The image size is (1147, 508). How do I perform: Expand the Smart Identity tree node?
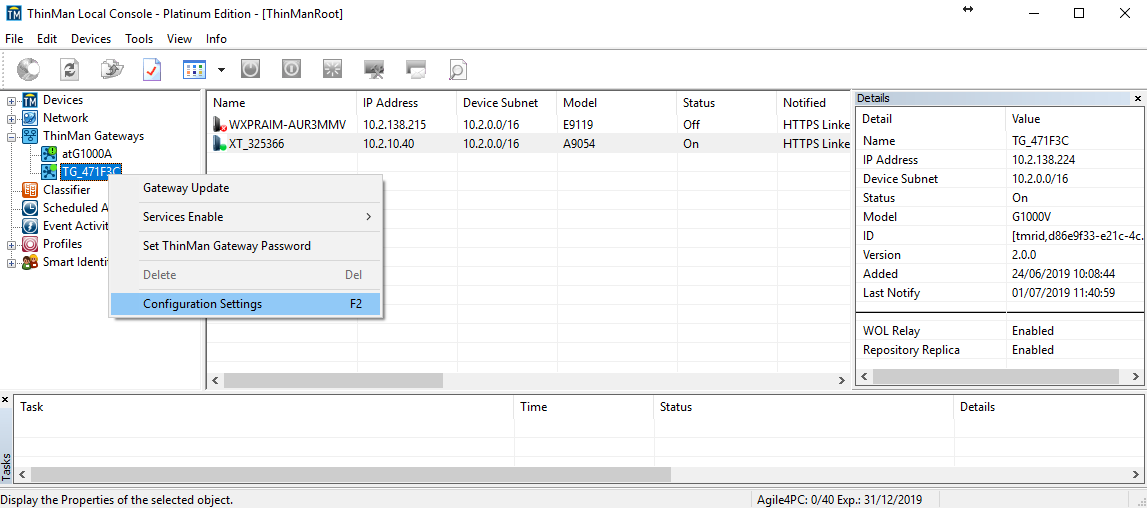11,263
